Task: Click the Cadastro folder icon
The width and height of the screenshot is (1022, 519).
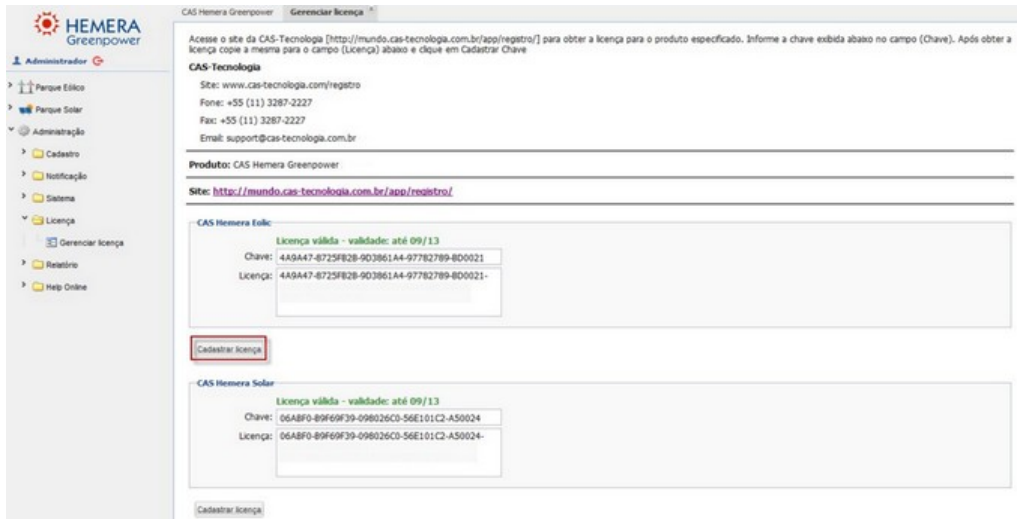Action: pos(36,154)
